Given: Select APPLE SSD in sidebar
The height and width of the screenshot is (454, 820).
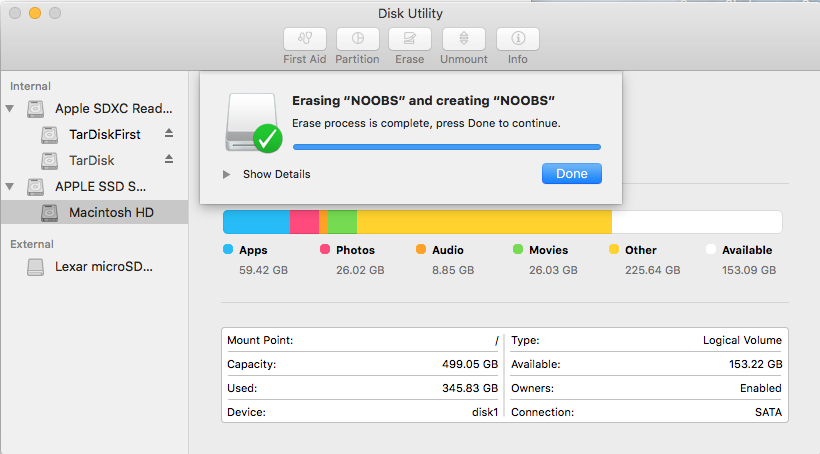Looking at the screenshot, I should 100,187.
